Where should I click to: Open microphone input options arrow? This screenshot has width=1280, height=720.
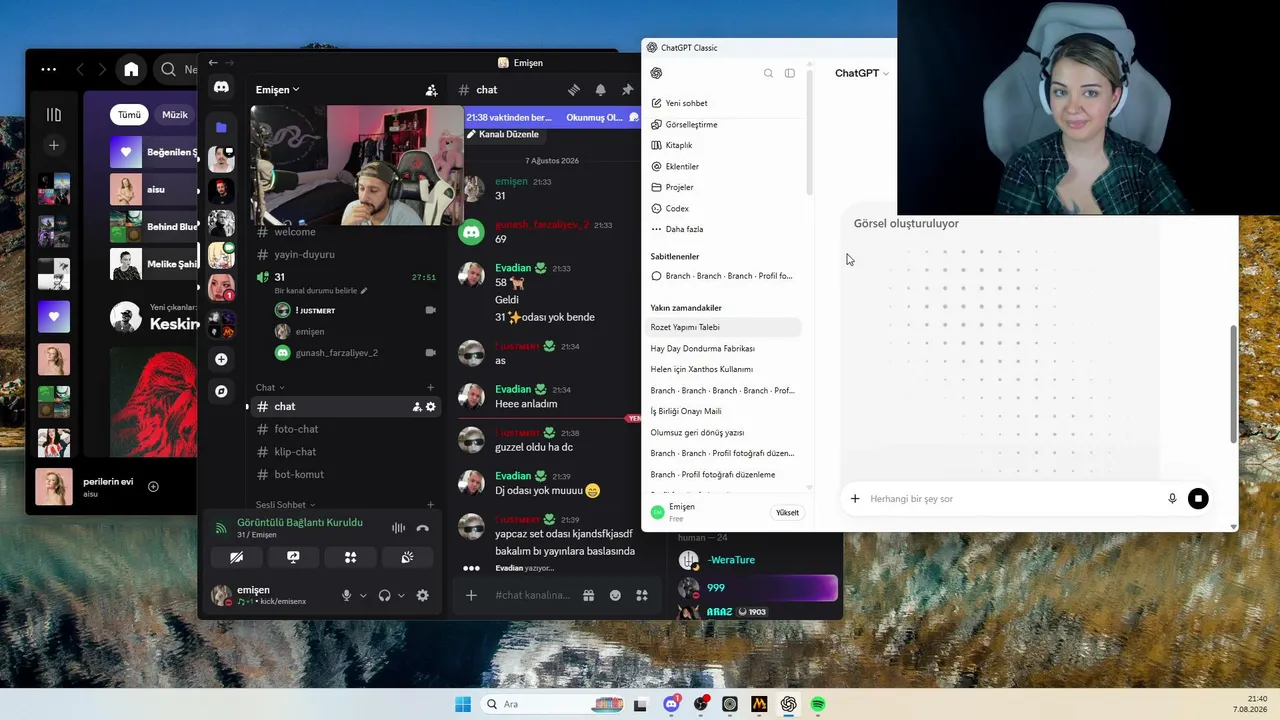pyautogui.click(x=363, y=596)
